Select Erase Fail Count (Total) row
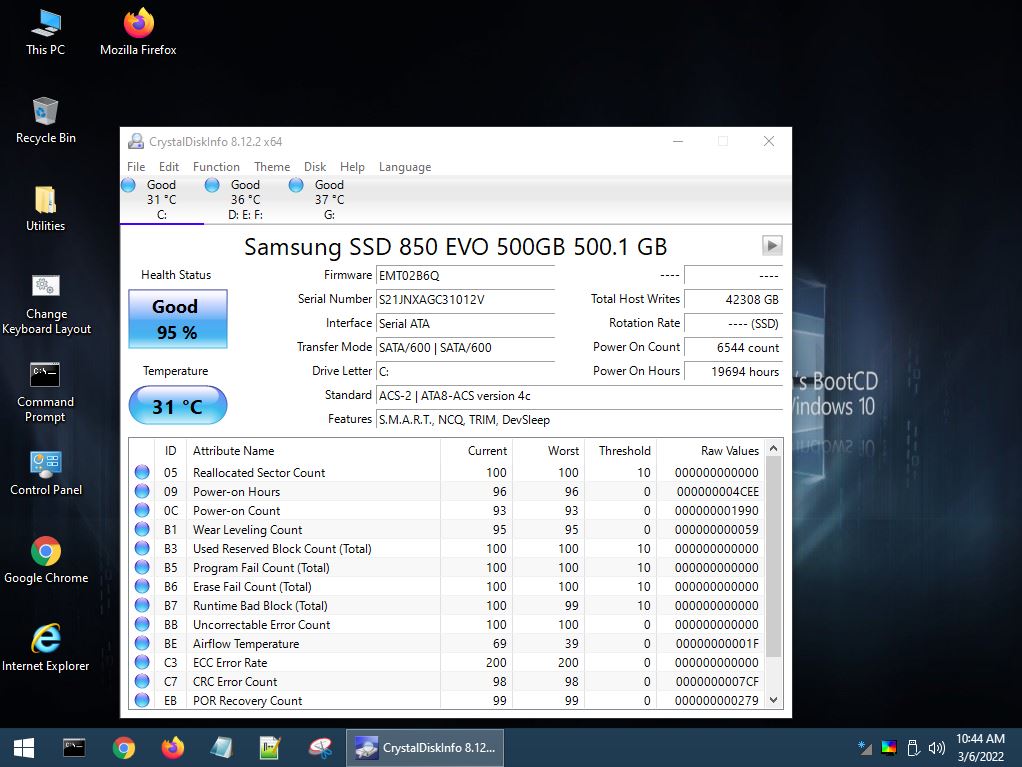The width and height of the screenshot is (1022, 767). 447,586
